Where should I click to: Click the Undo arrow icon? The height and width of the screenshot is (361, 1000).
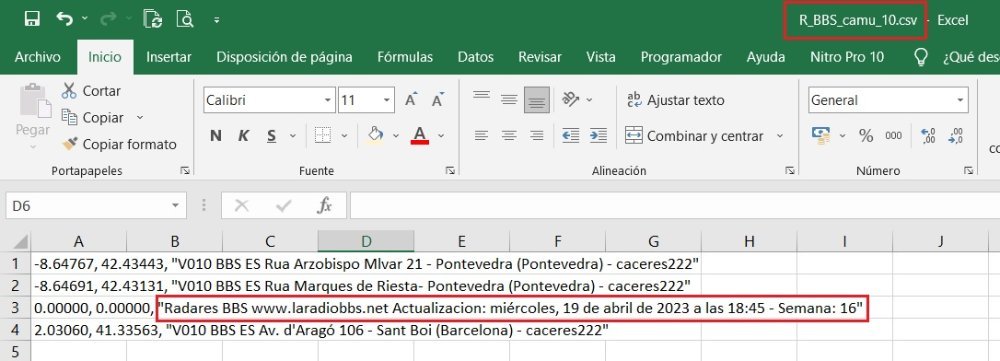coord(64,19)
